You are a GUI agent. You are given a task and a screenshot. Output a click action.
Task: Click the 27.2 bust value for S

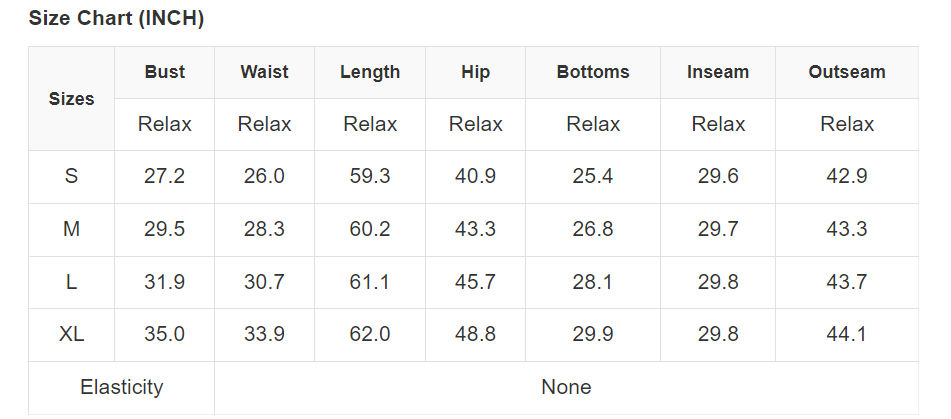(164, 176)
